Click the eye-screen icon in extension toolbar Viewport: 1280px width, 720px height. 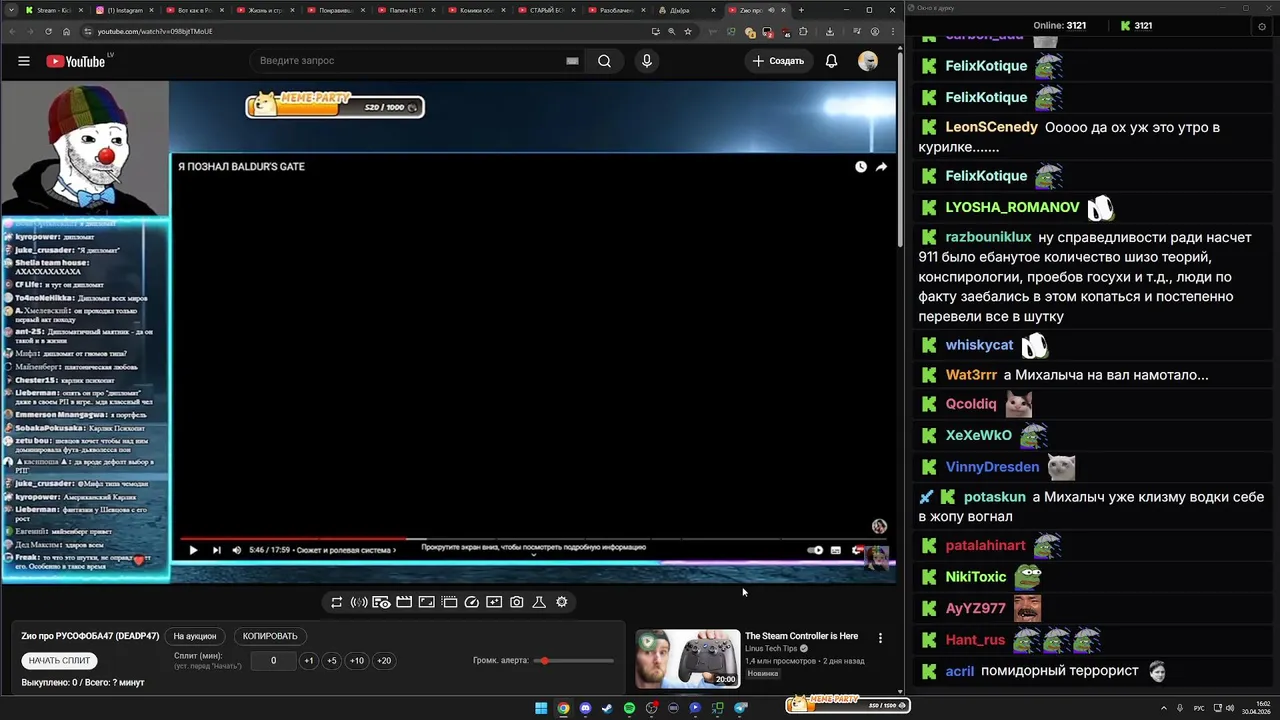tap(381, 602)
